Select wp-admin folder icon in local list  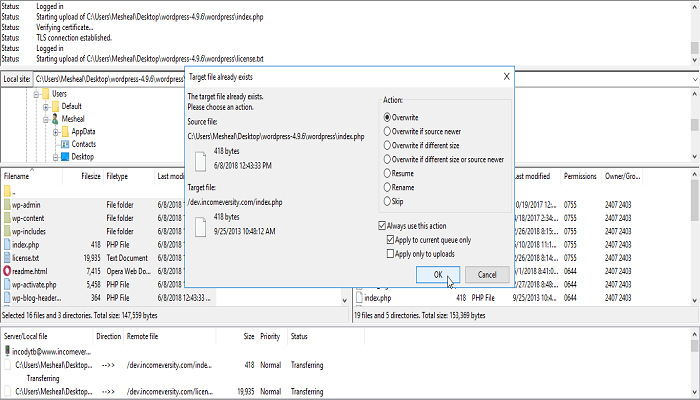[7, 205]
